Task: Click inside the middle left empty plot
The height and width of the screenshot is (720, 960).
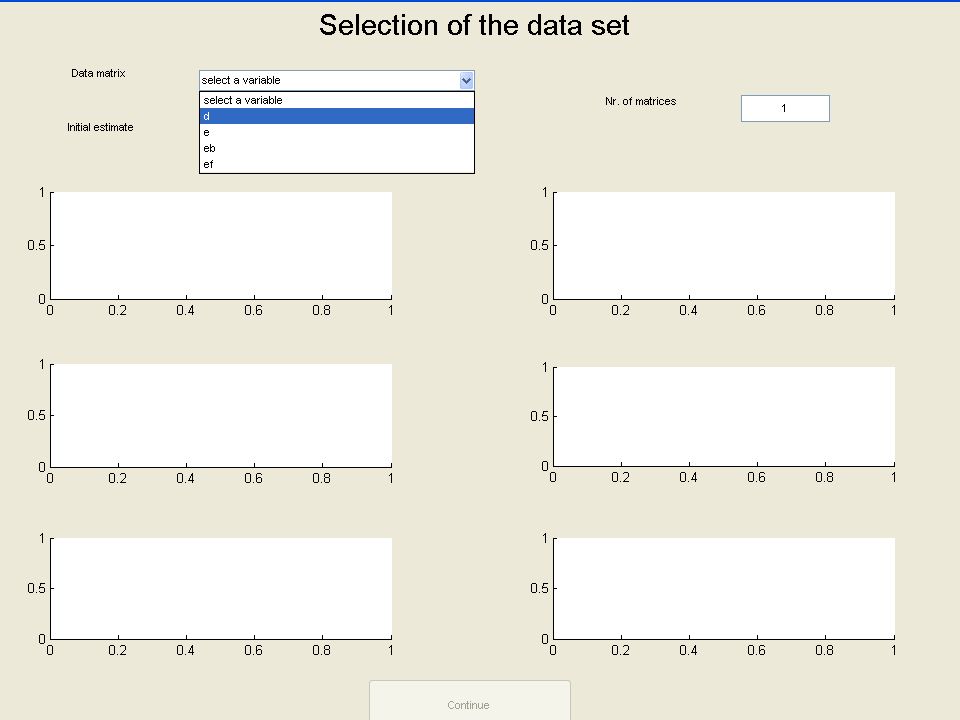Action: [x=221, y=415]
